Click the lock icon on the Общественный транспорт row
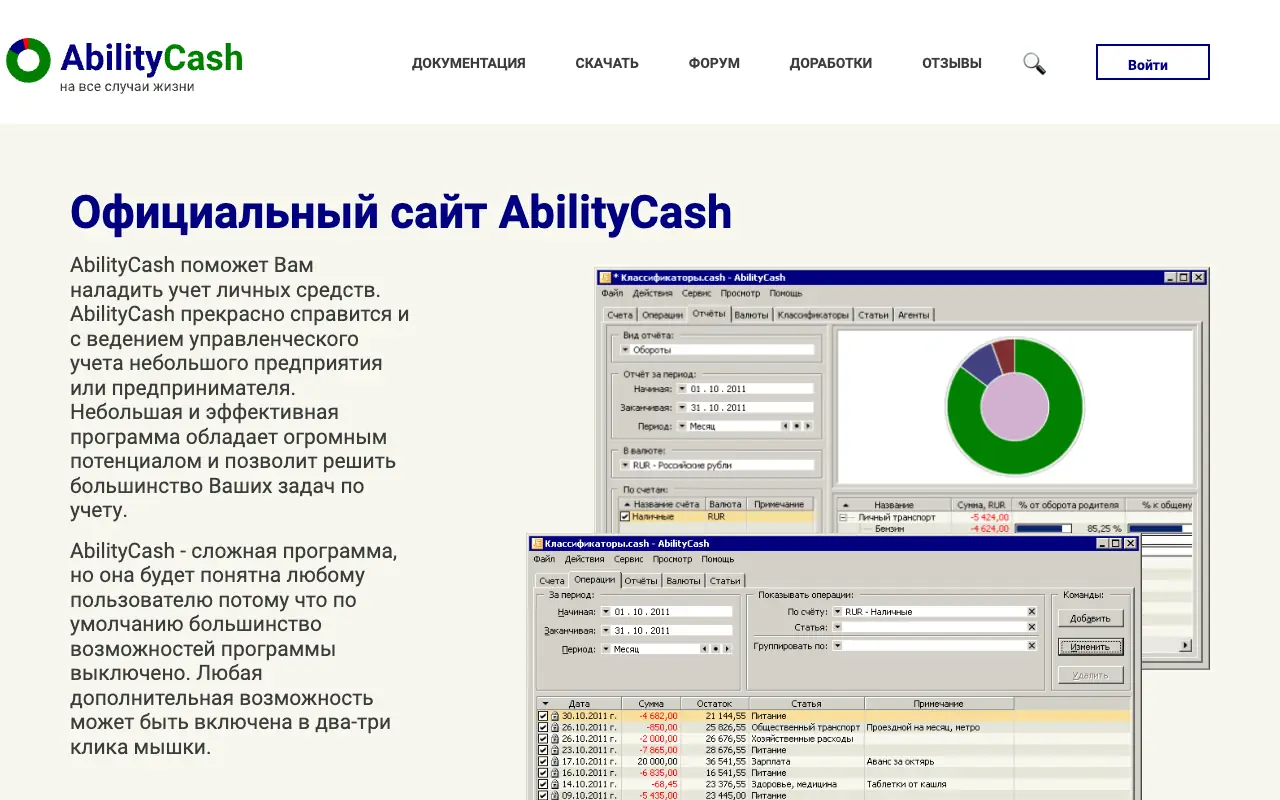This screenshot has height=800, width=1280. 555,727
